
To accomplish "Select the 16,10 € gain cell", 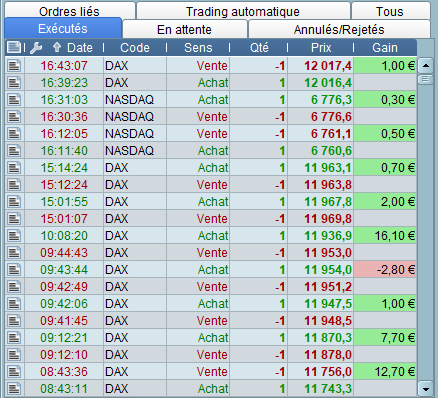I will (x=385, y=236).
